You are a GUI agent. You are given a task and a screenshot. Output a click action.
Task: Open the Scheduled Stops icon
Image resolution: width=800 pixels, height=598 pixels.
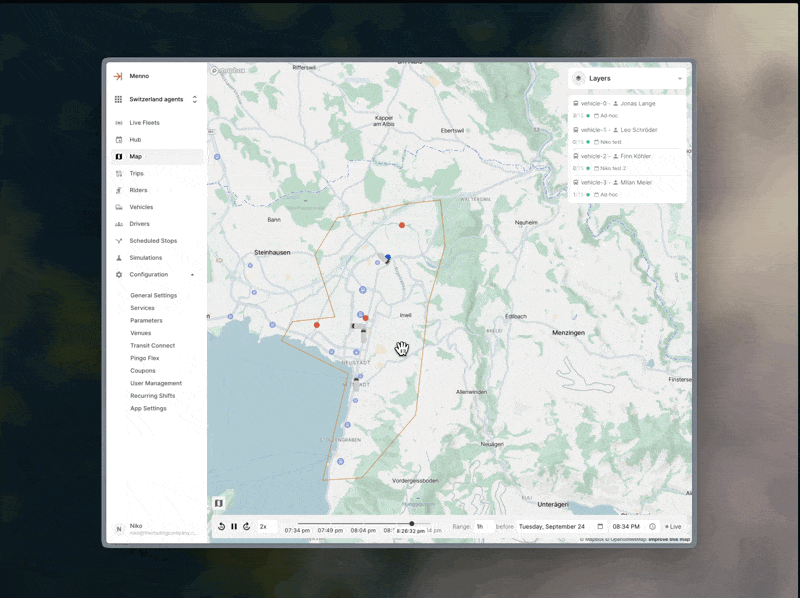(119, 240)
